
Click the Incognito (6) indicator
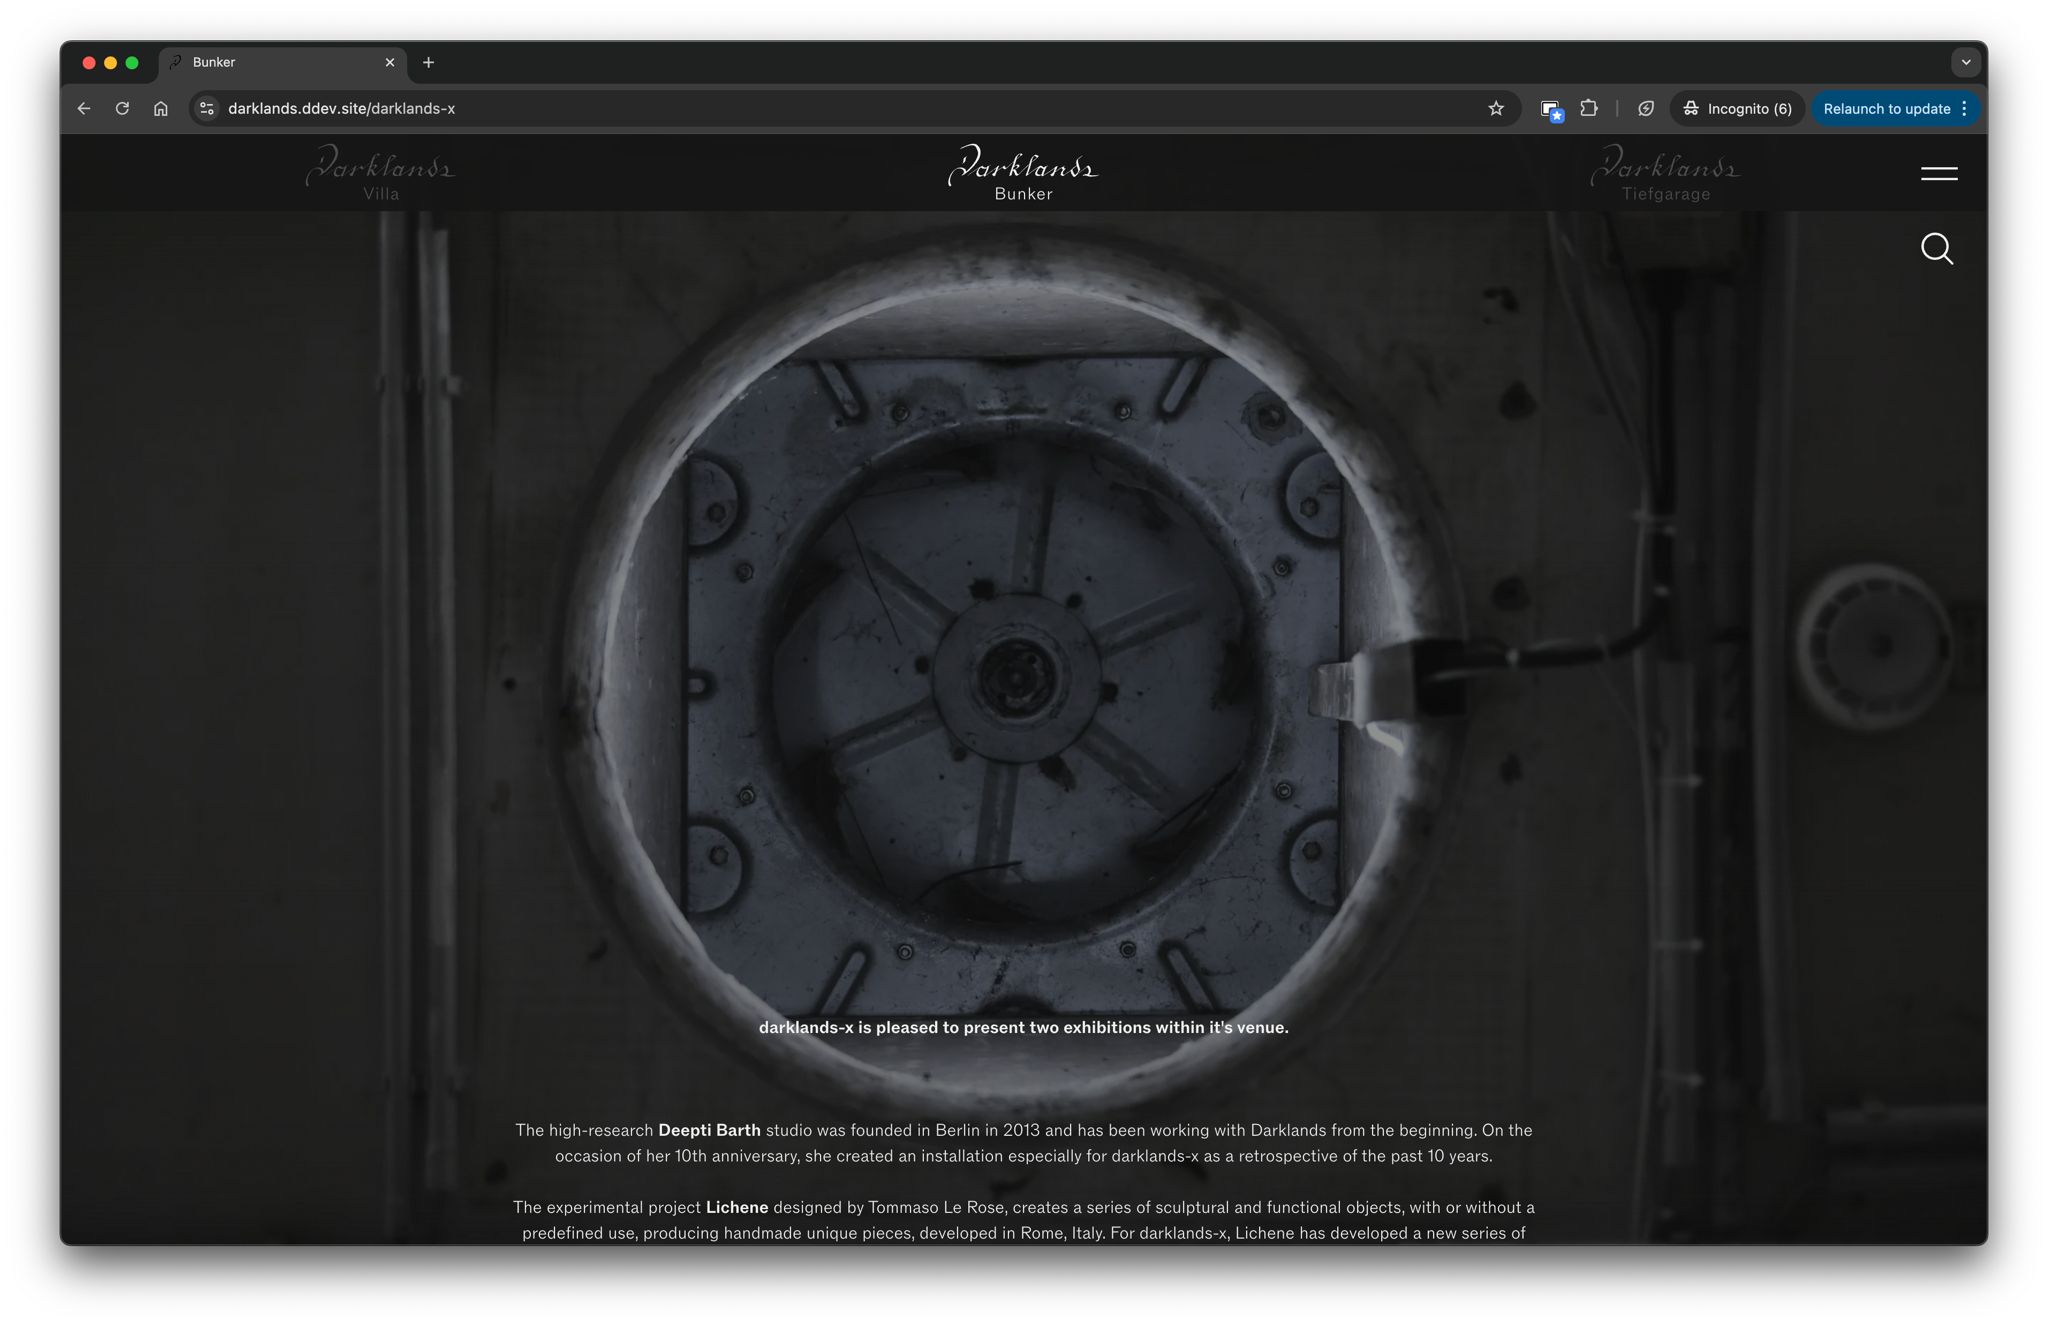click(1737, 109)
